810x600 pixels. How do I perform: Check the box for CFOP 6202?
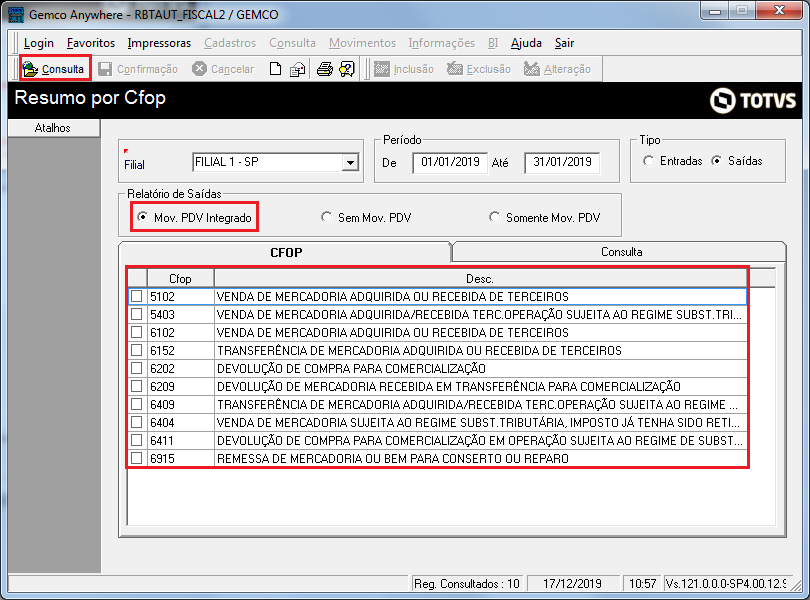point(137,368)
